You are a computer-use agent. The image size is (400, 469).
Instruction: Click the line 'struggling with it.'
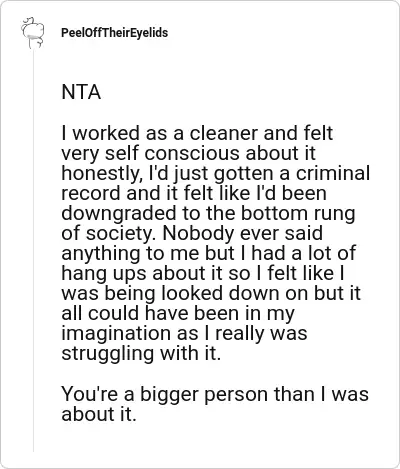click(141, 353)
